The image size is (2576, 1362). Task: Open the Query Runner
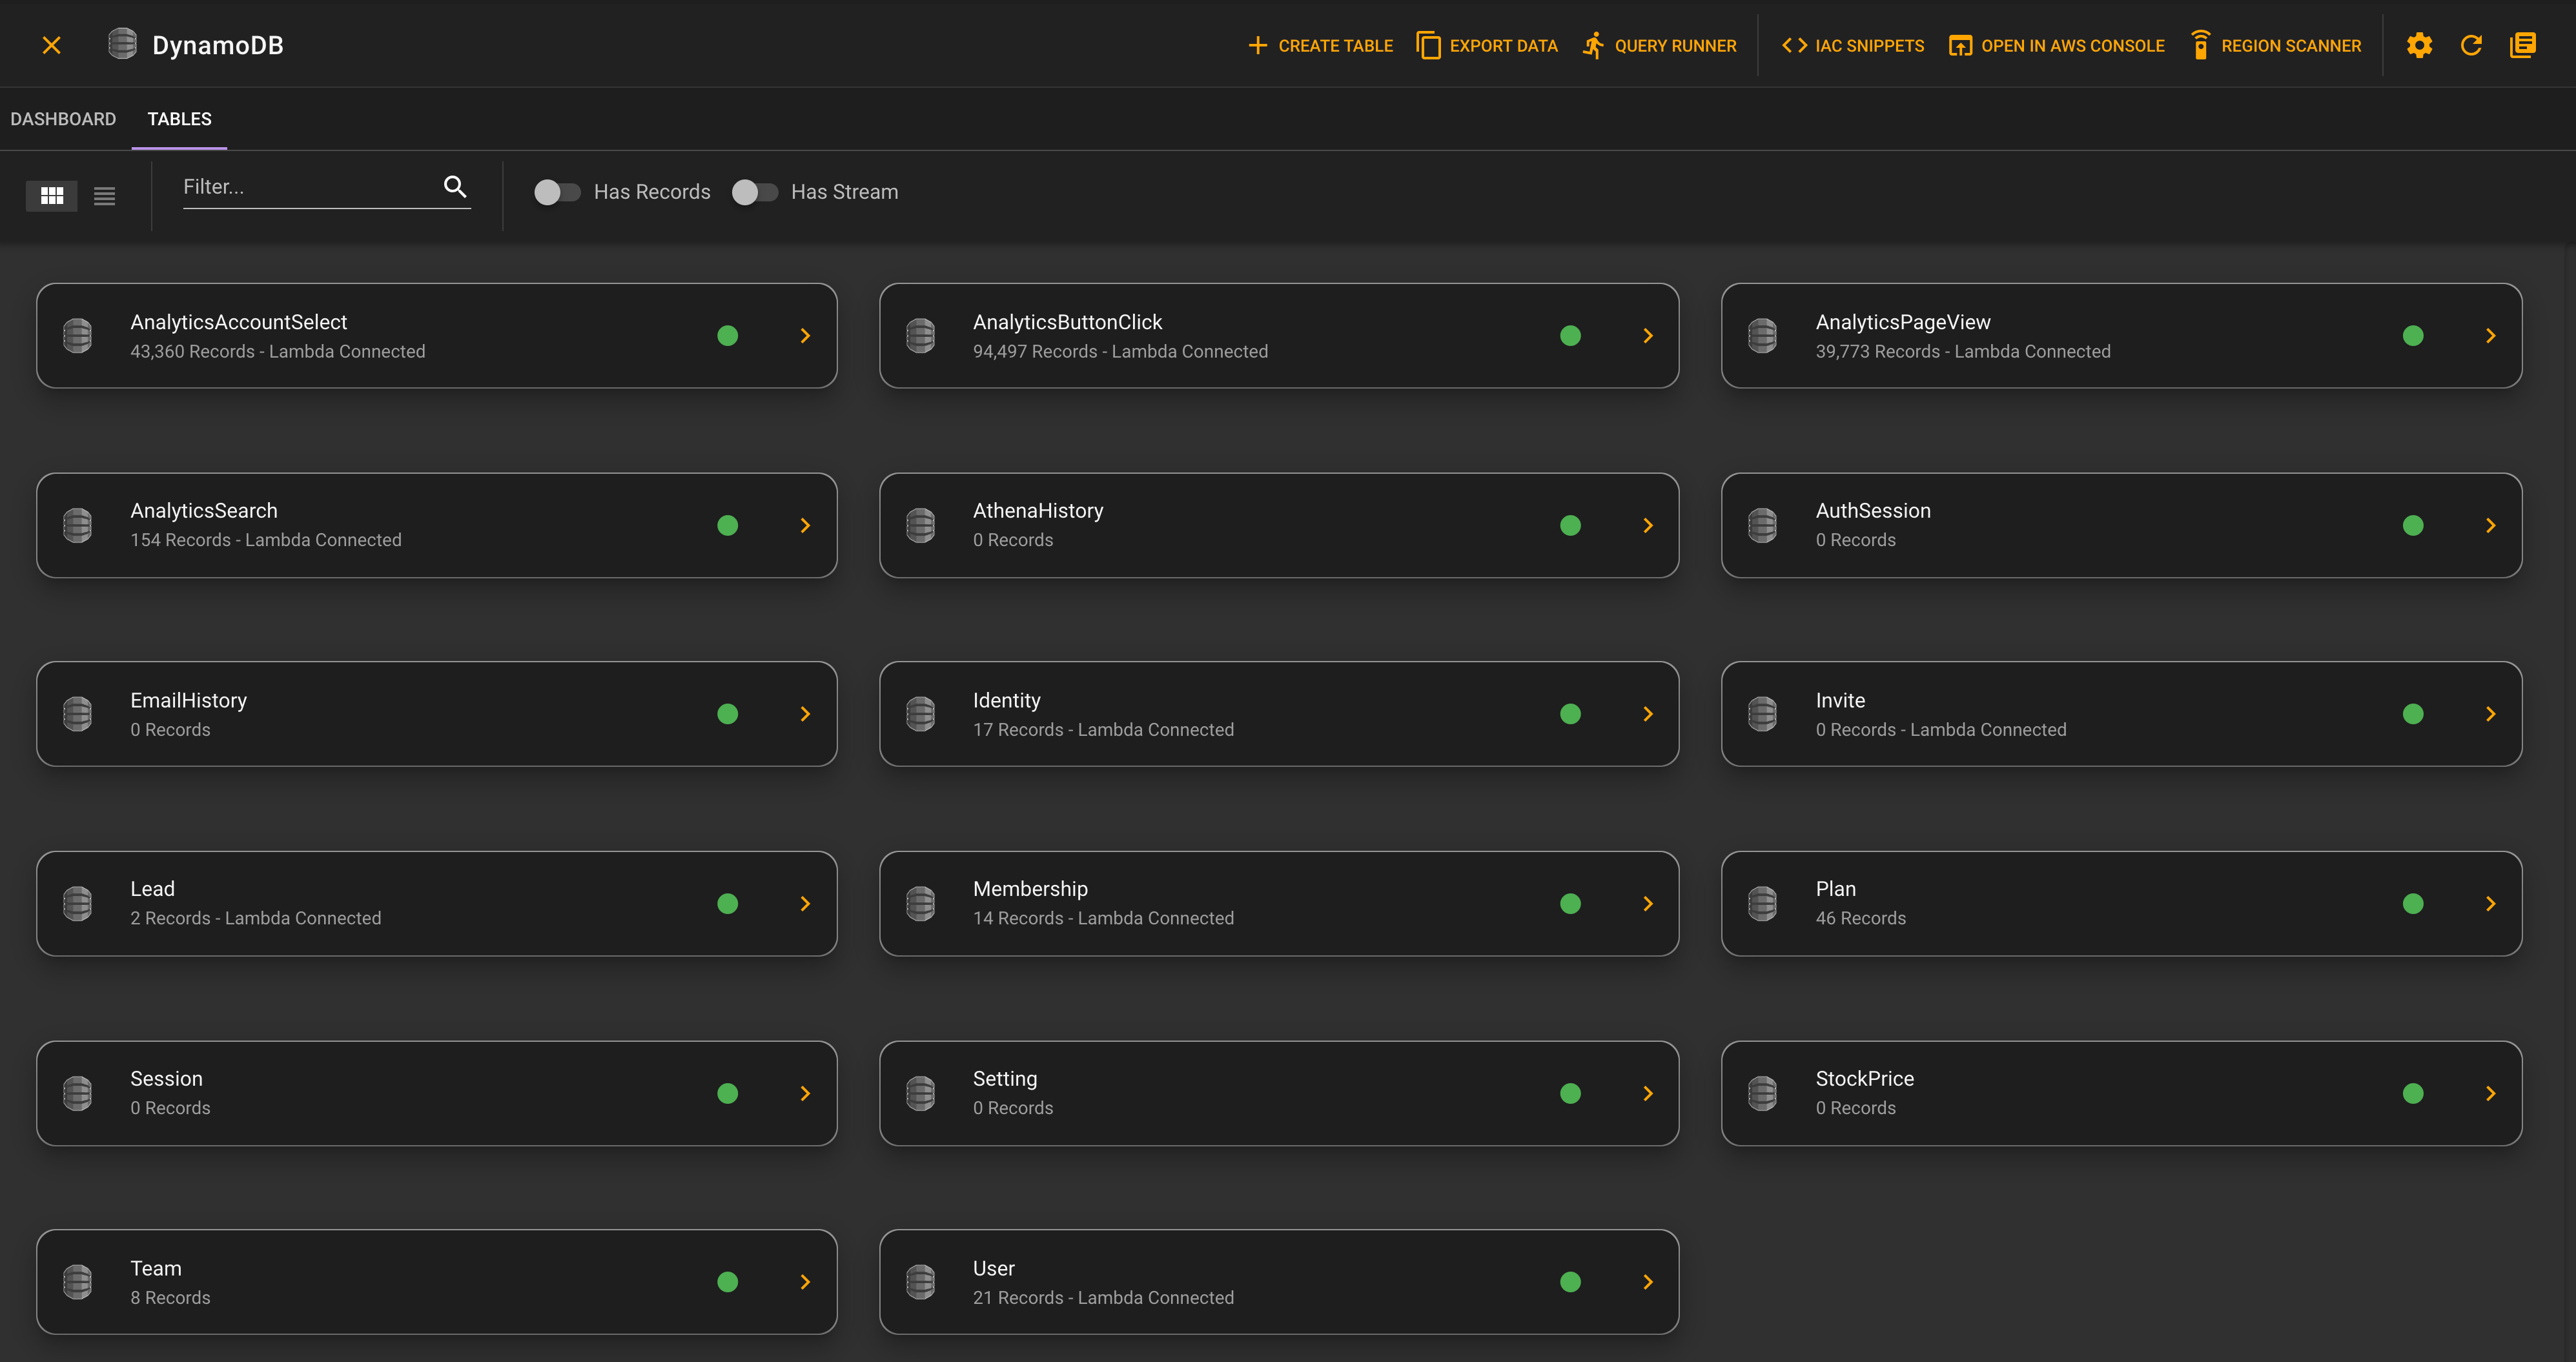[1660, 46]
